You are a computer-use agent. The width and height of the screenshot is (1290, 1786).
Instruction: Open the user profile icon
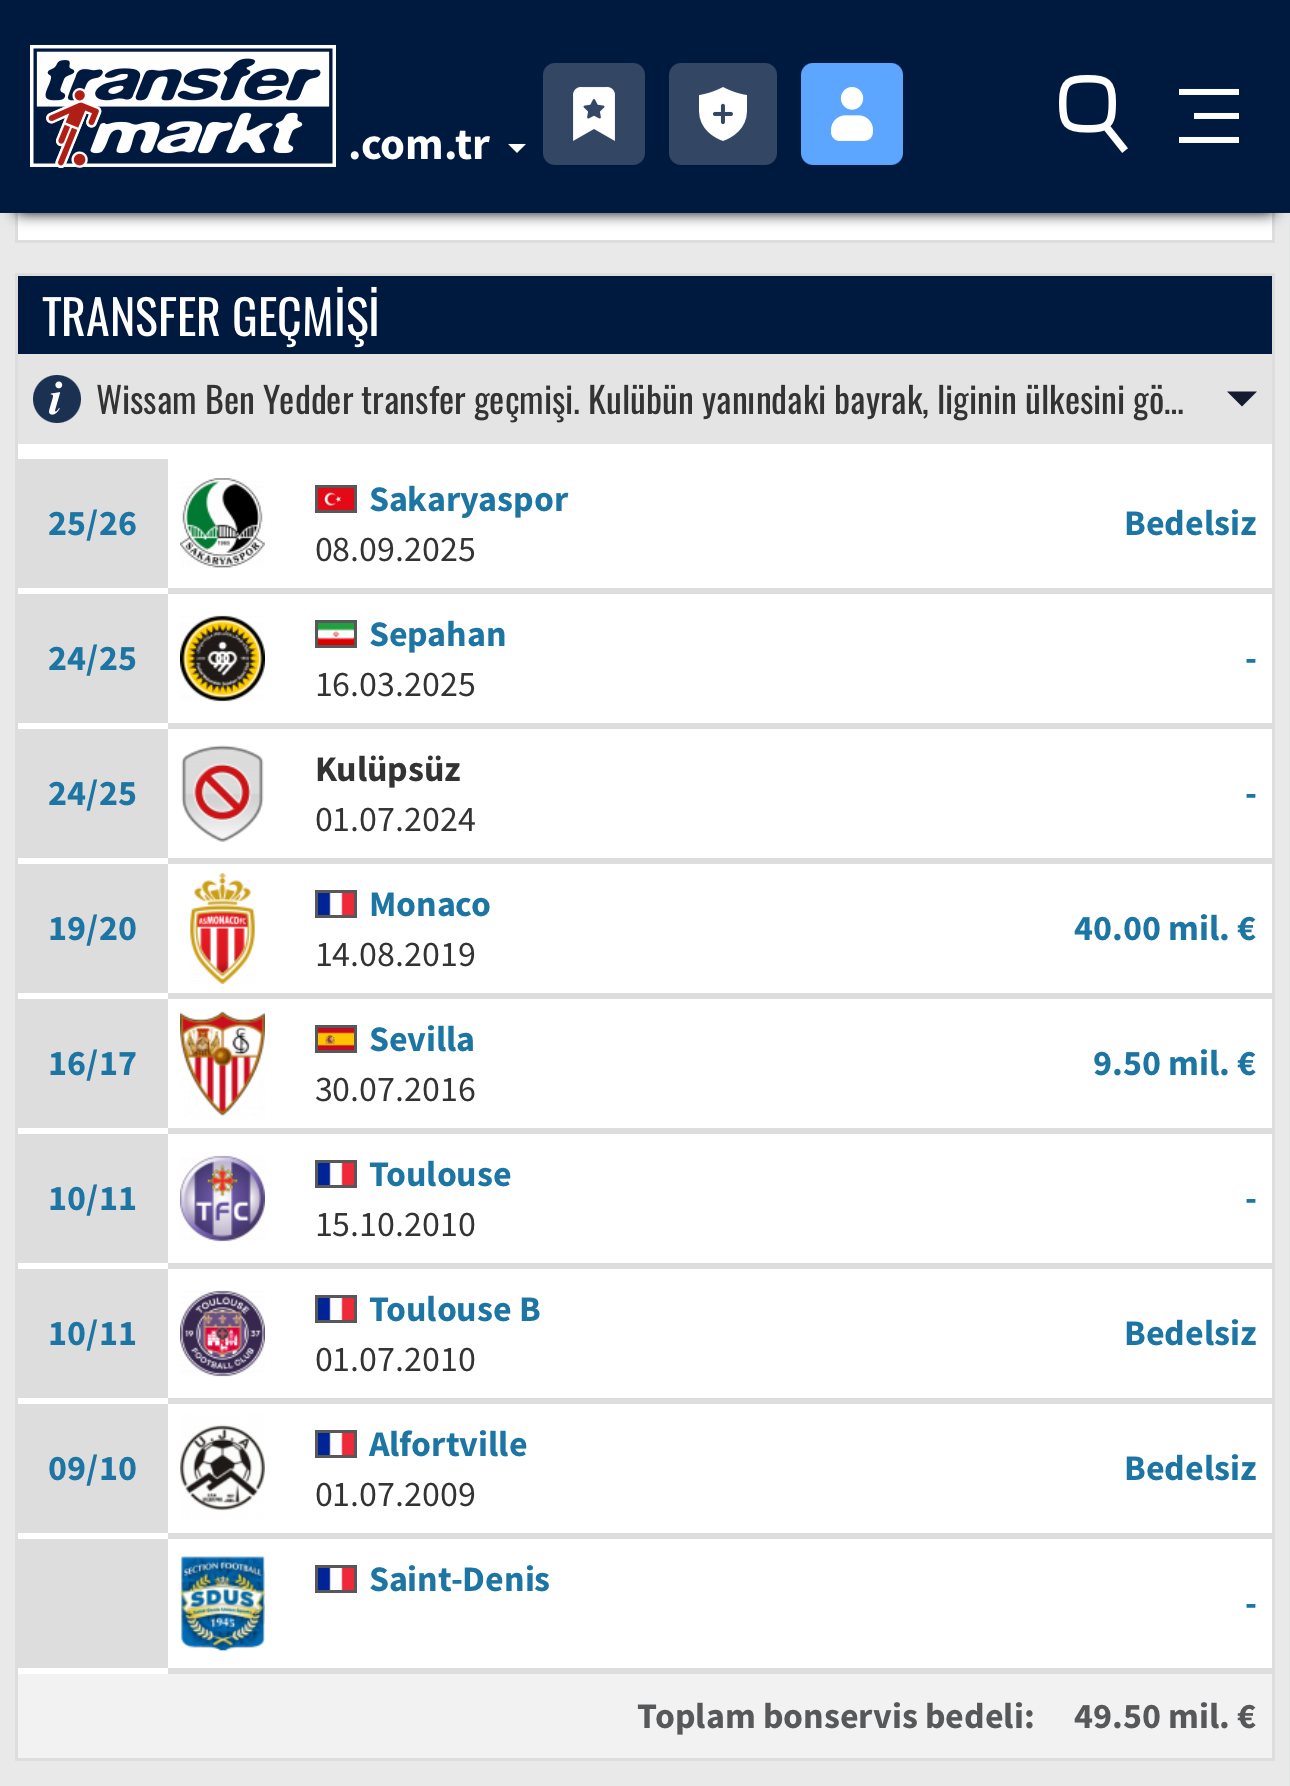tap(852, 114)
